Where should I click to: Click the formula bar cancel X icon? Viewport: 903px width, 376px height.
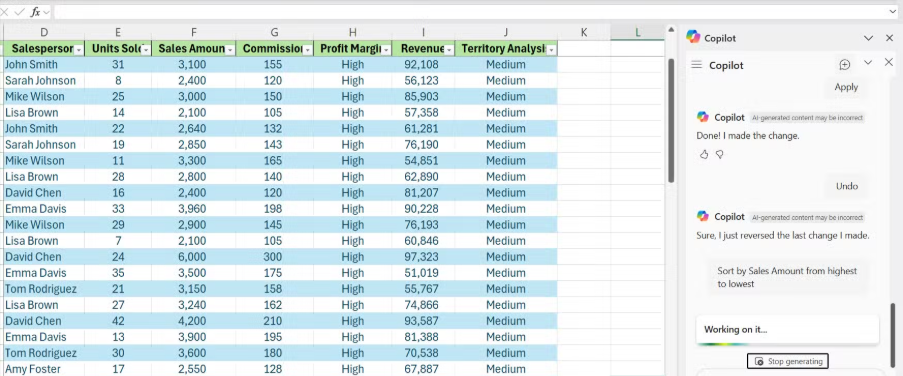pyautogui.click(x=4, y=12)
